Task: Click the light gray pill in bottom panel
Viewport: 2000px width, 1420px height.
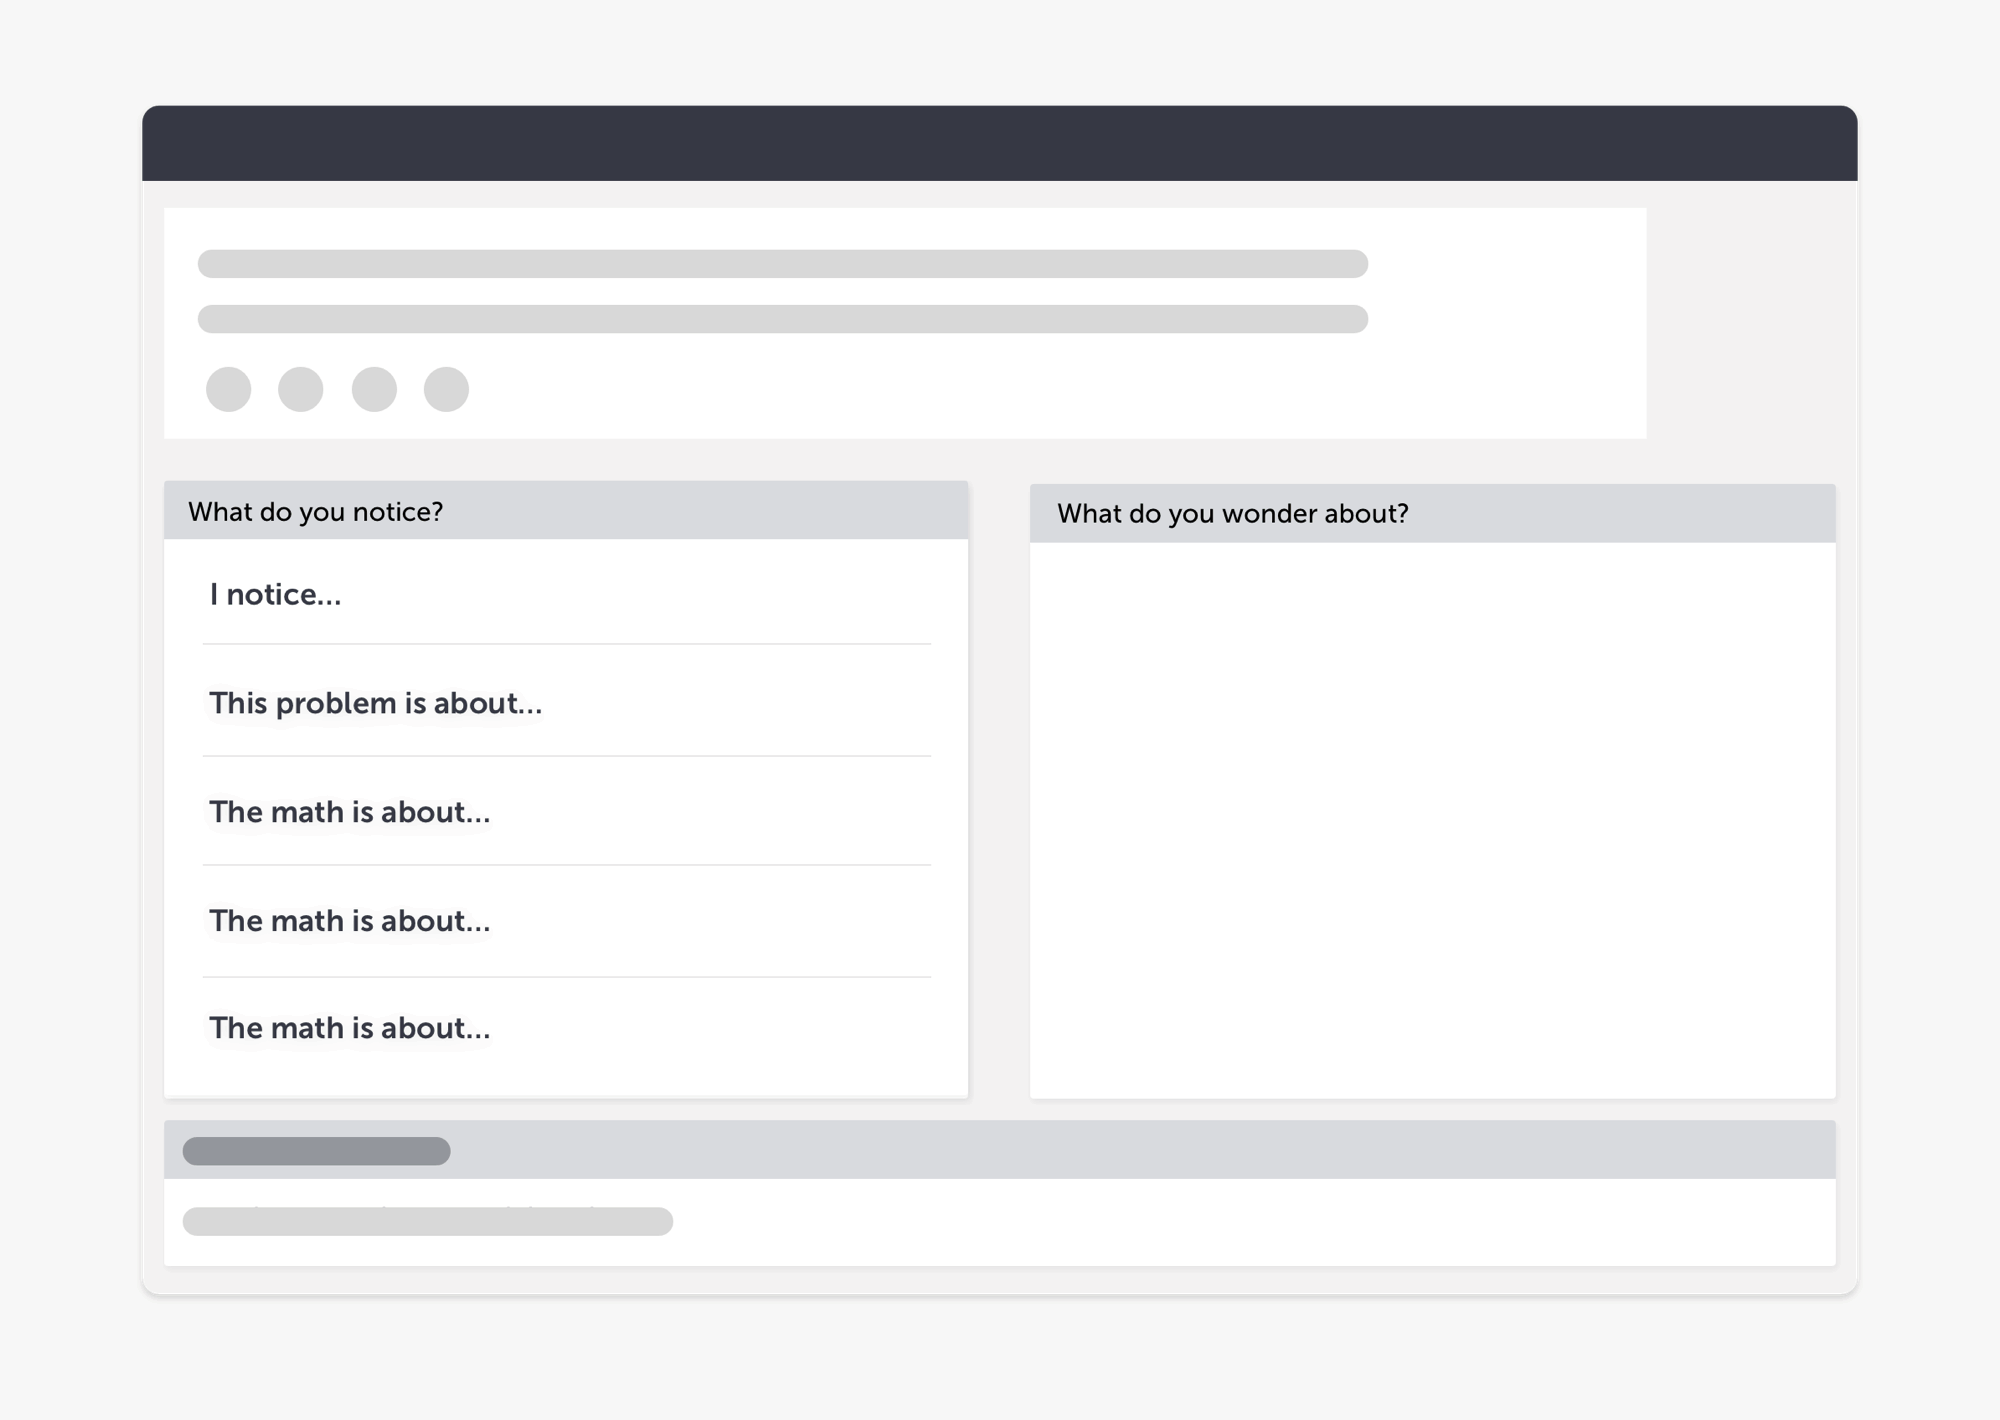Action: click(x=427, y=1221)
